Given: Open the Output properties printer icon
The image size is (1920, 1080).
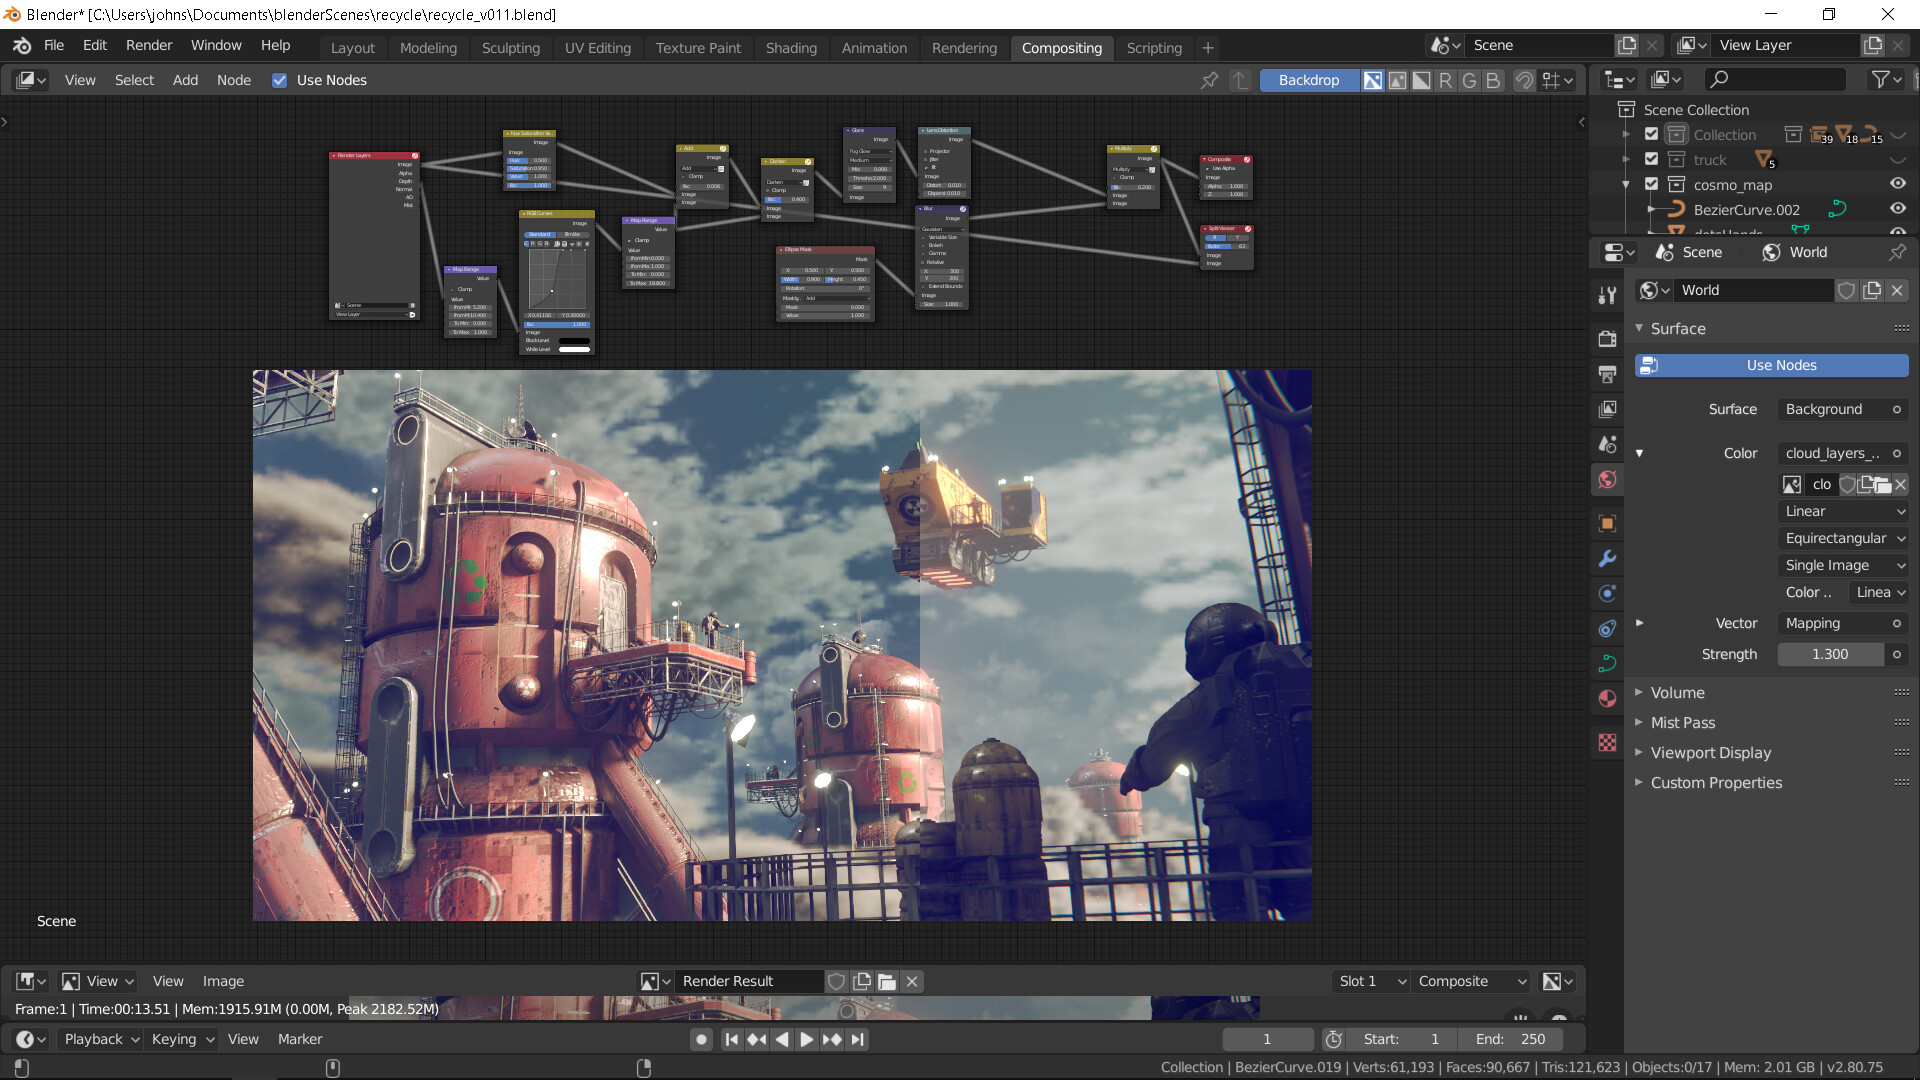Looking at the screenshot, I should [x=1607, y=374].
